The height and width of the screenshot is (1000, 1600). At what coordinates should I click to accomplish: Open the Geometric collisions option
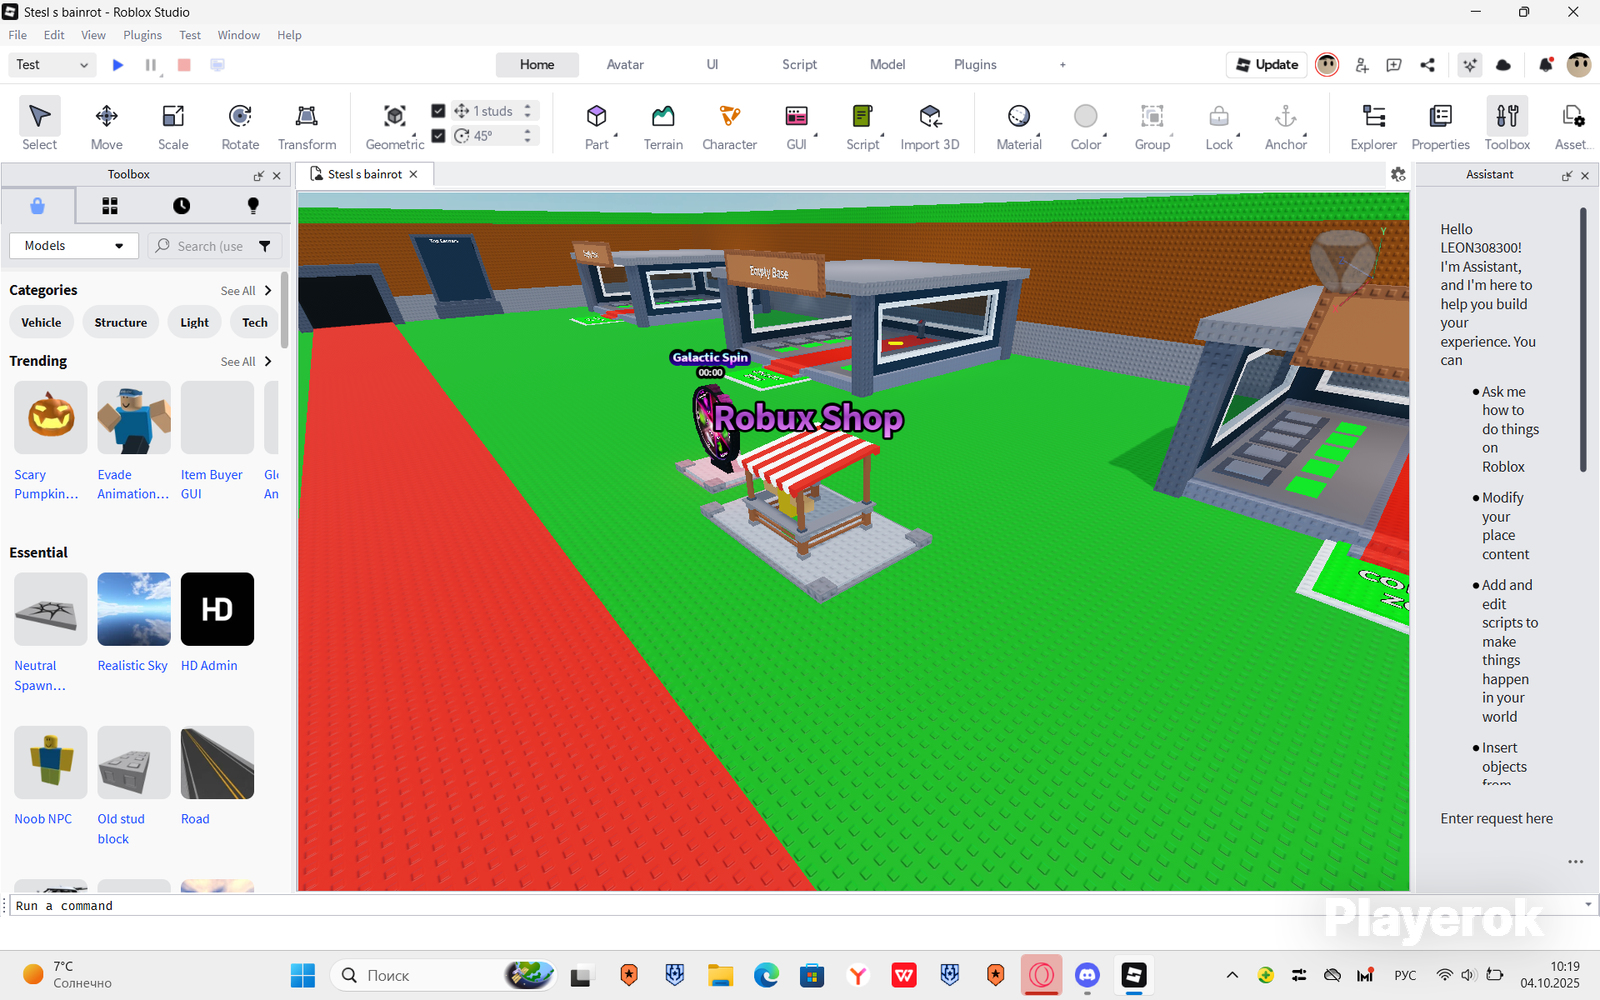tap(395, 125)
